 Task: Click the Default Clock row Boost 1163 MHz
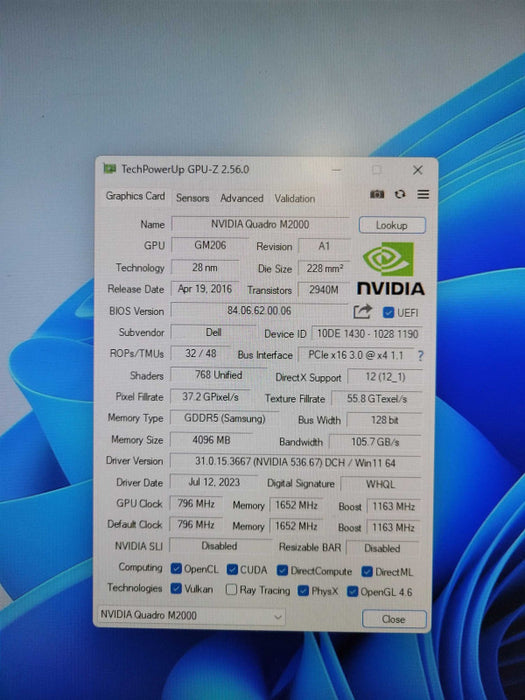coord(393,528)
